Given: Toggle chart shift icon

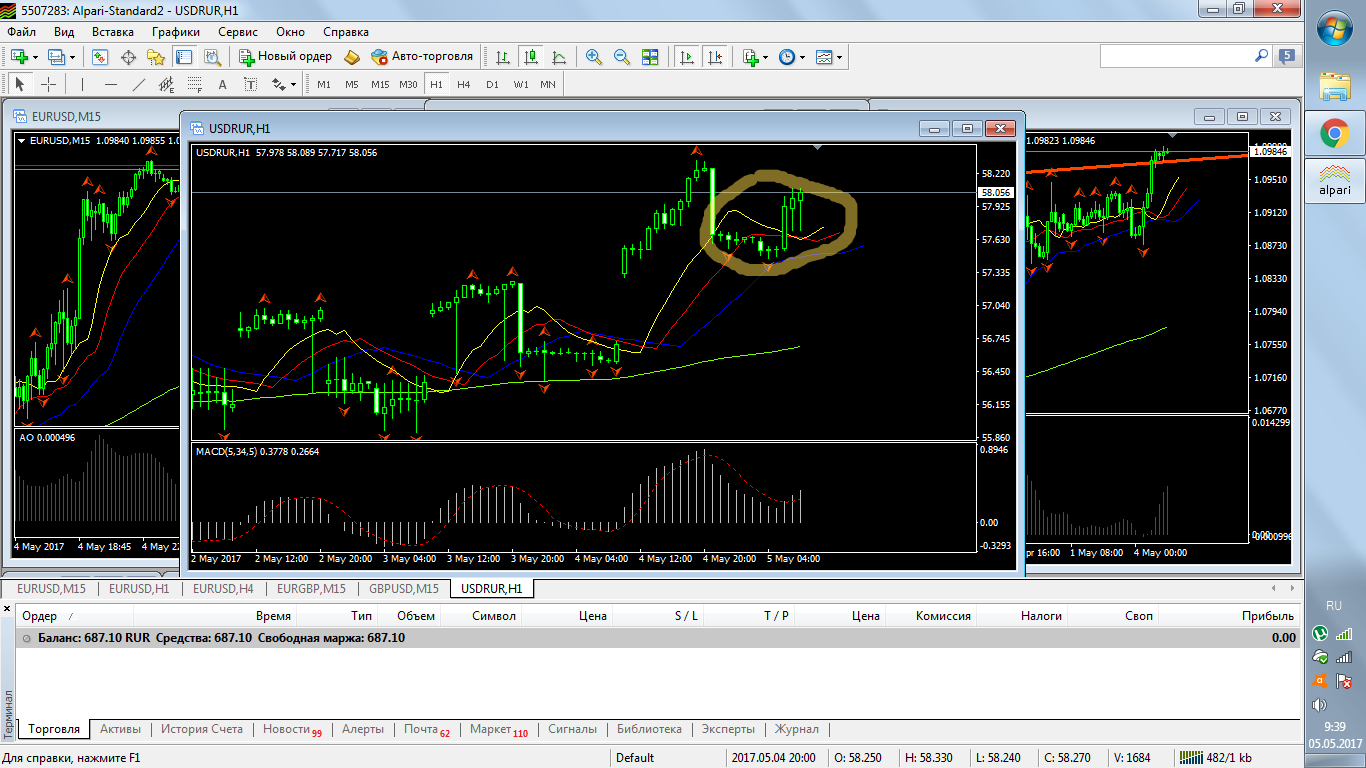Looking at the screenshot, I should [x=714, y=57].
